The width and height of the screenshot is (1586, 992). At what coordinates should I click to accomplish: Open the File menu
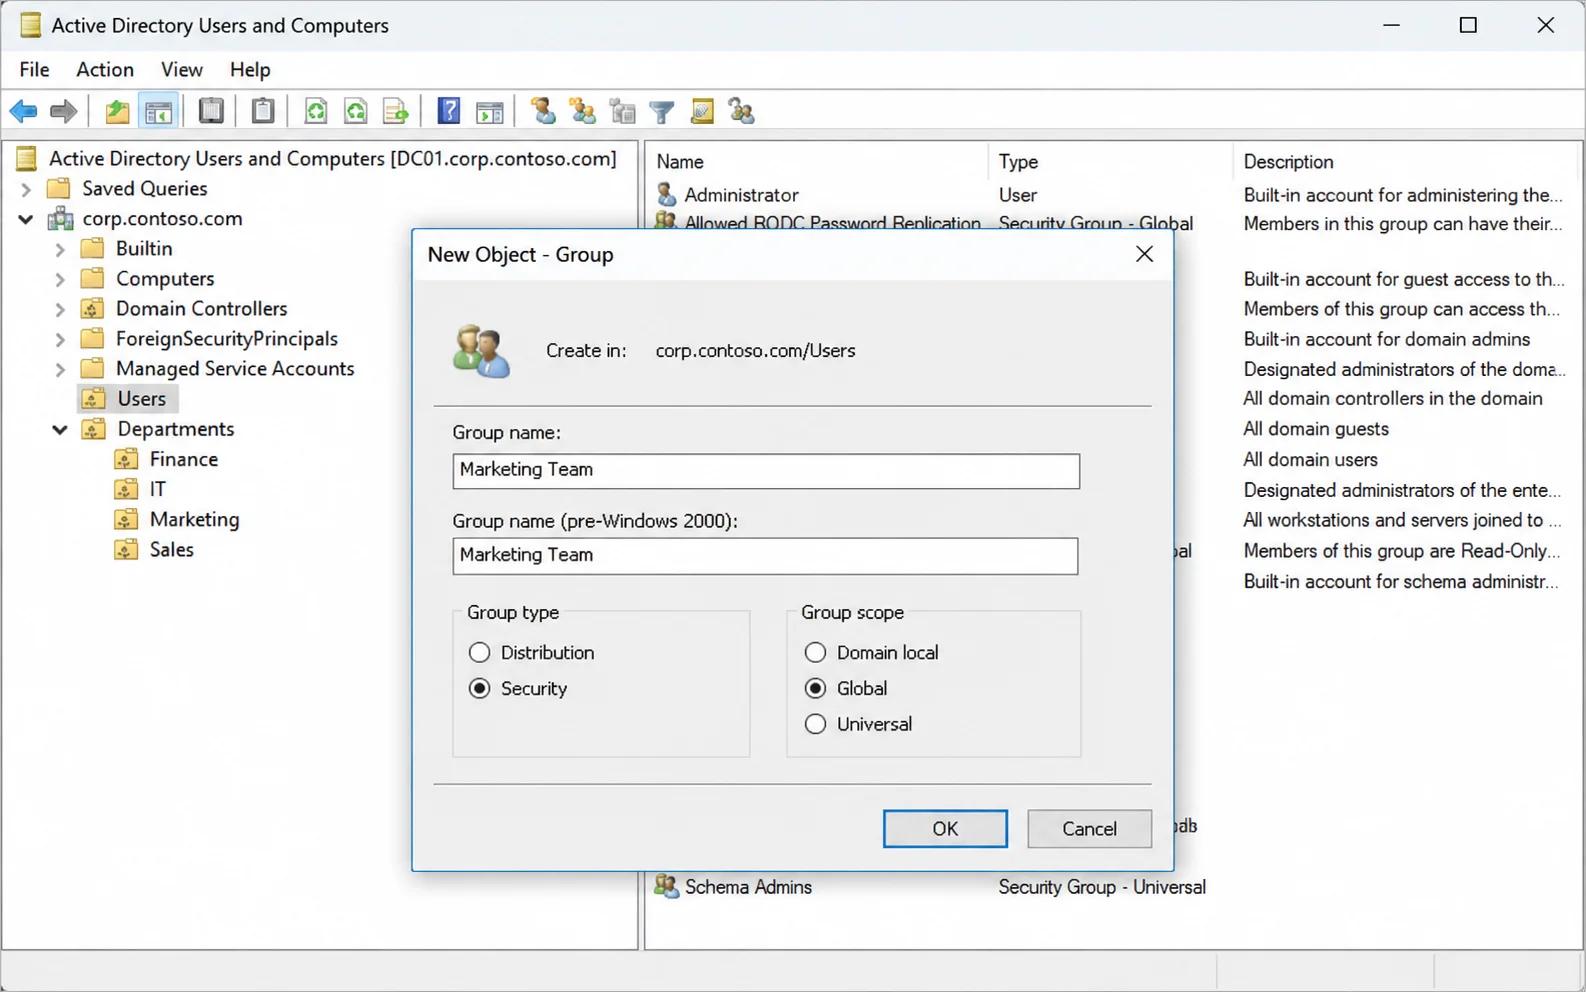point(34,69)
